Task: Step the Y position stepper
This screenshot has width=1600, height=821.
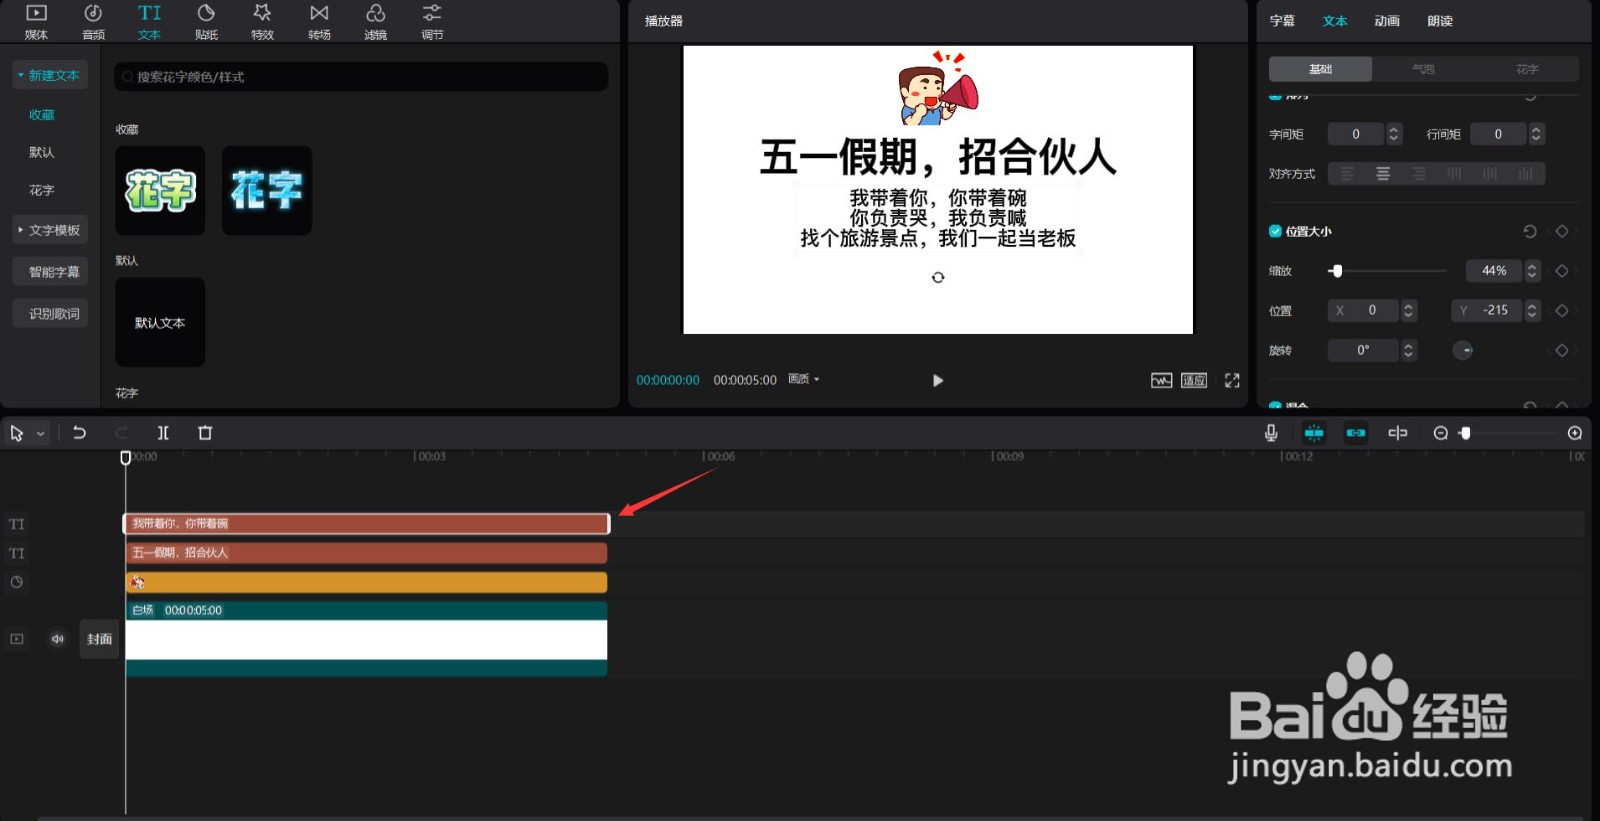Action: tap(1532, 311)
